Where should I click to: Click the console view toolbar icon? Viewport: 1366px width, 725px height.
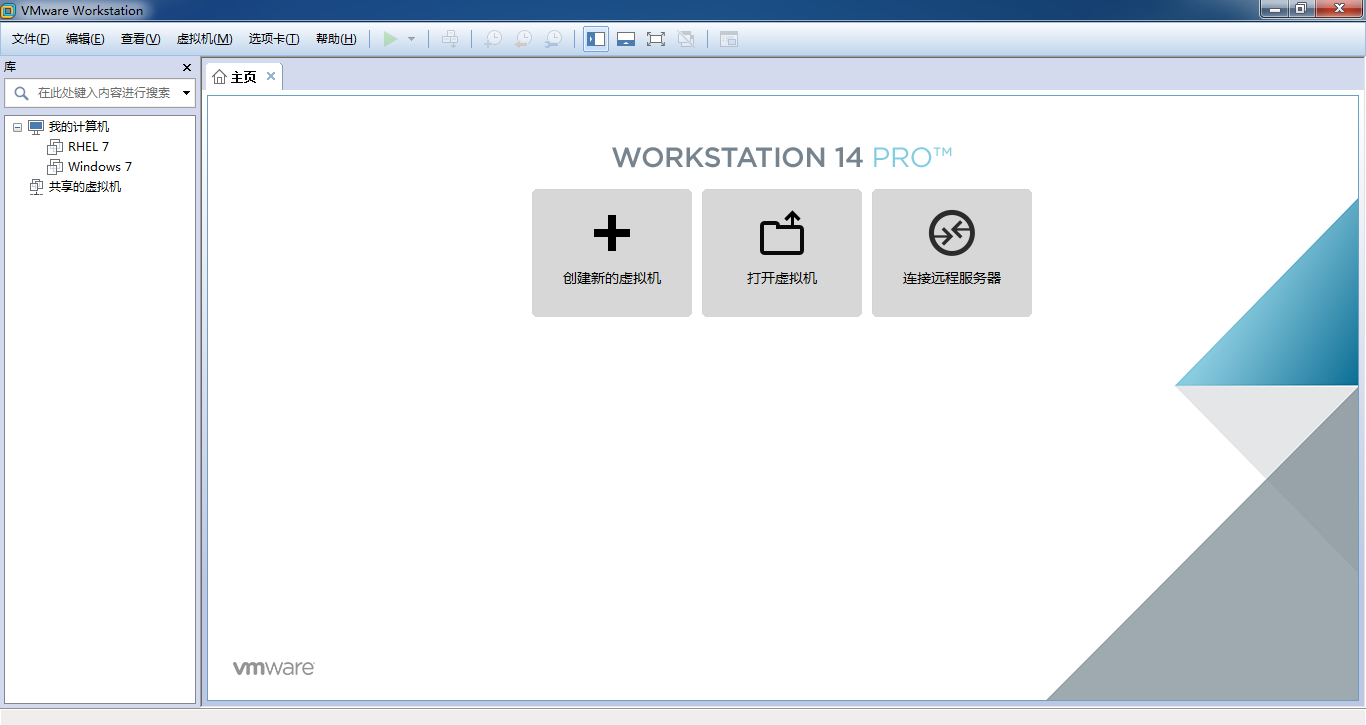click(729, 39)
